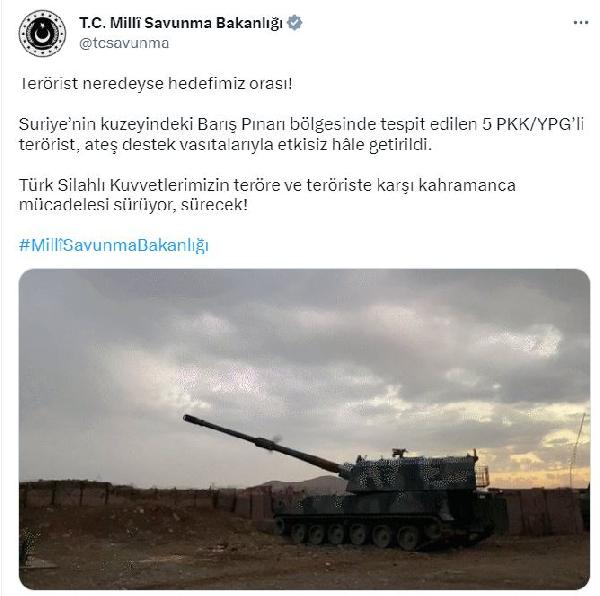Click the distant hill in the photo

[302, 484]
